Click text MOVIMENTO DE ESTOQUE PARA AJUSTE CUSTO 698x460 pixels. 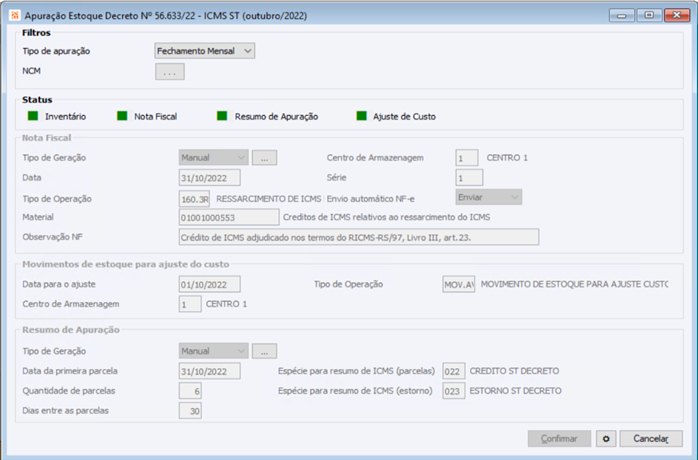click(x=574, y=284)
